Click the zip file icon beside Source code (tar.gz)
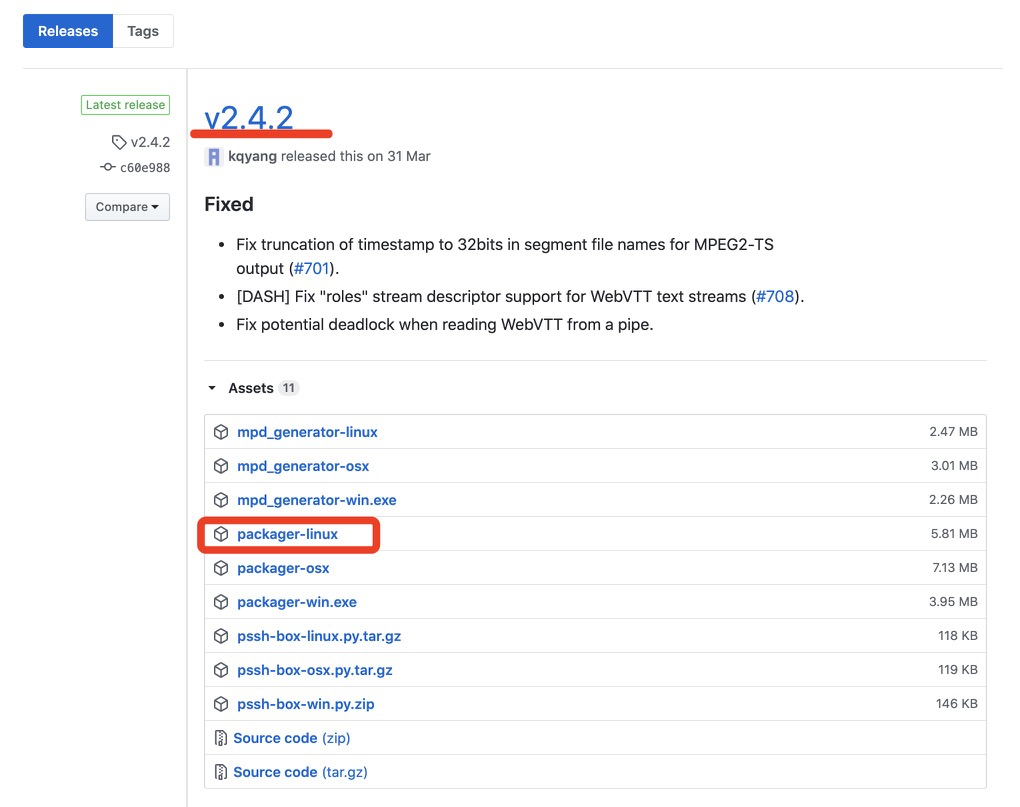 coord(221,772)
